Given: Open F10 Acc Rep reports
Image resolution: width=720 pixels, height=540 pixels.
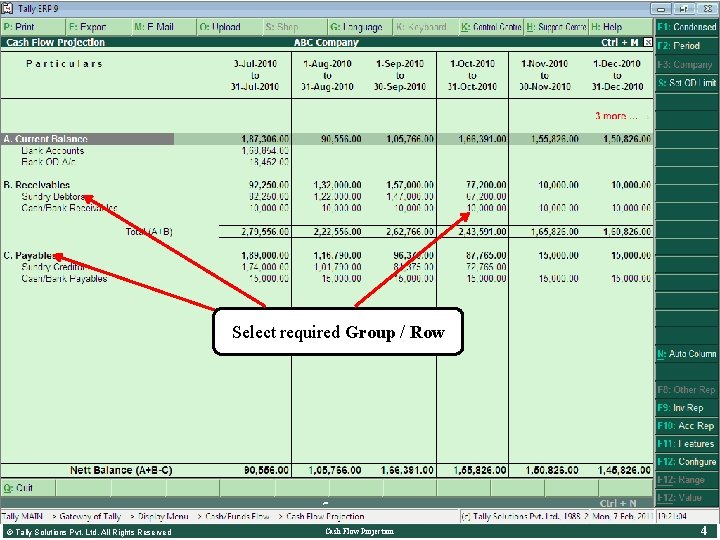Looking at the screenshot, I should [x=686, y=426].
